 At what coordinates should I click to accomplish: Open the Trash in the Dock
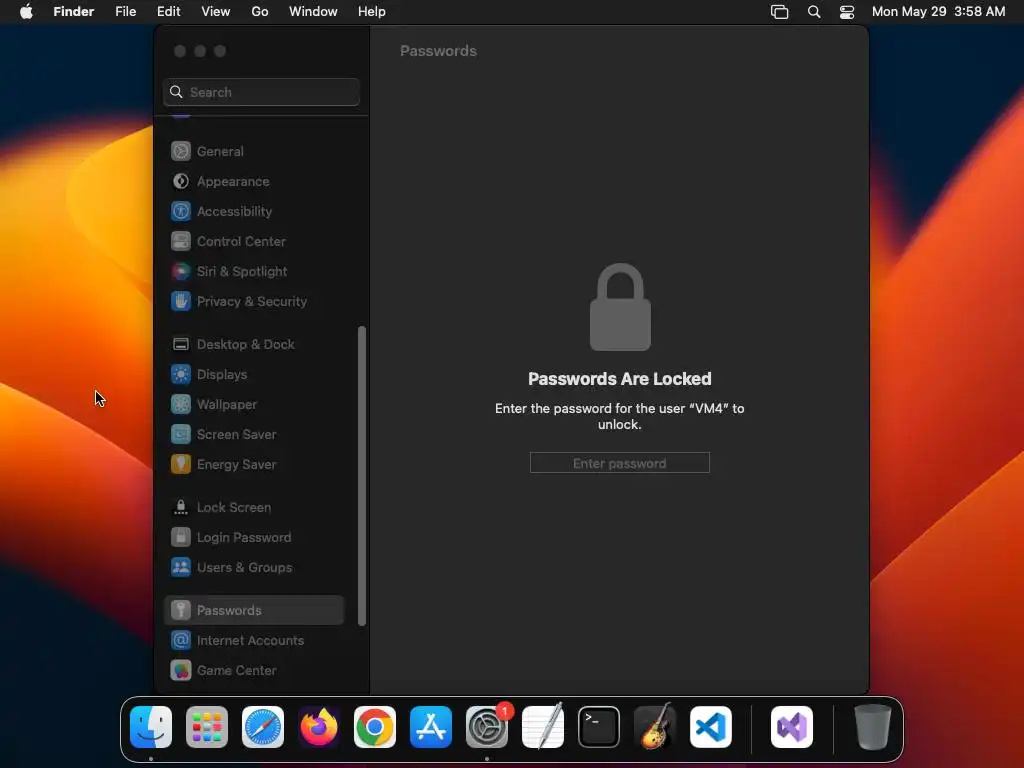point(872,727)
